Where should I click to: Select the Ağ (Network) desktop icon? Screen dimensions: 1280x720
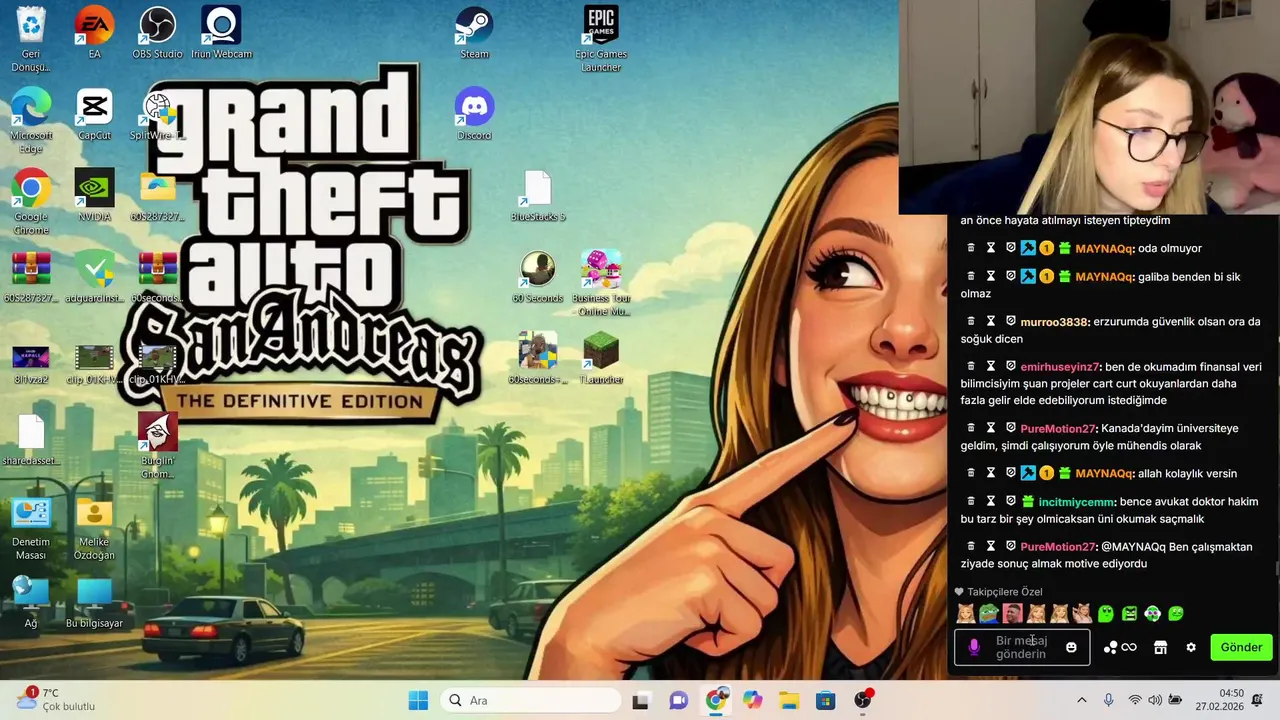coord(31,602)
